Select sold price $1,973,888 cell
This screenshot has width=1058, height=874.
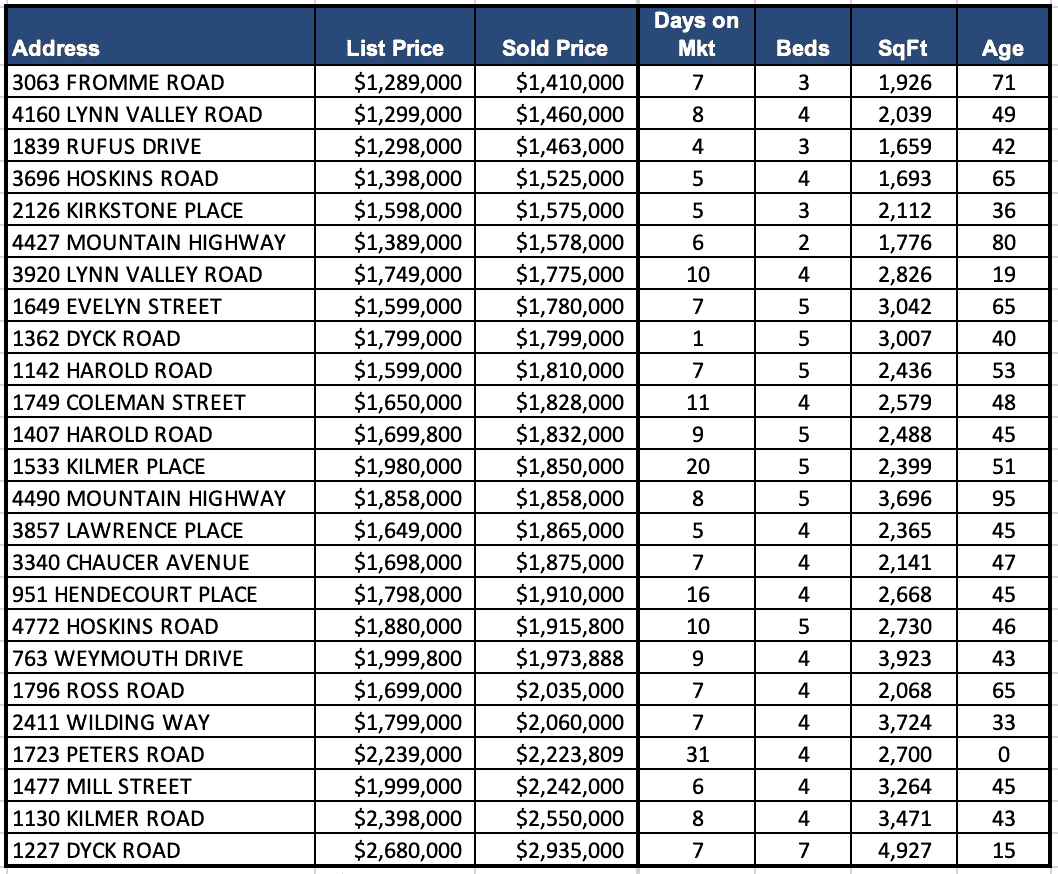(570, 658)
